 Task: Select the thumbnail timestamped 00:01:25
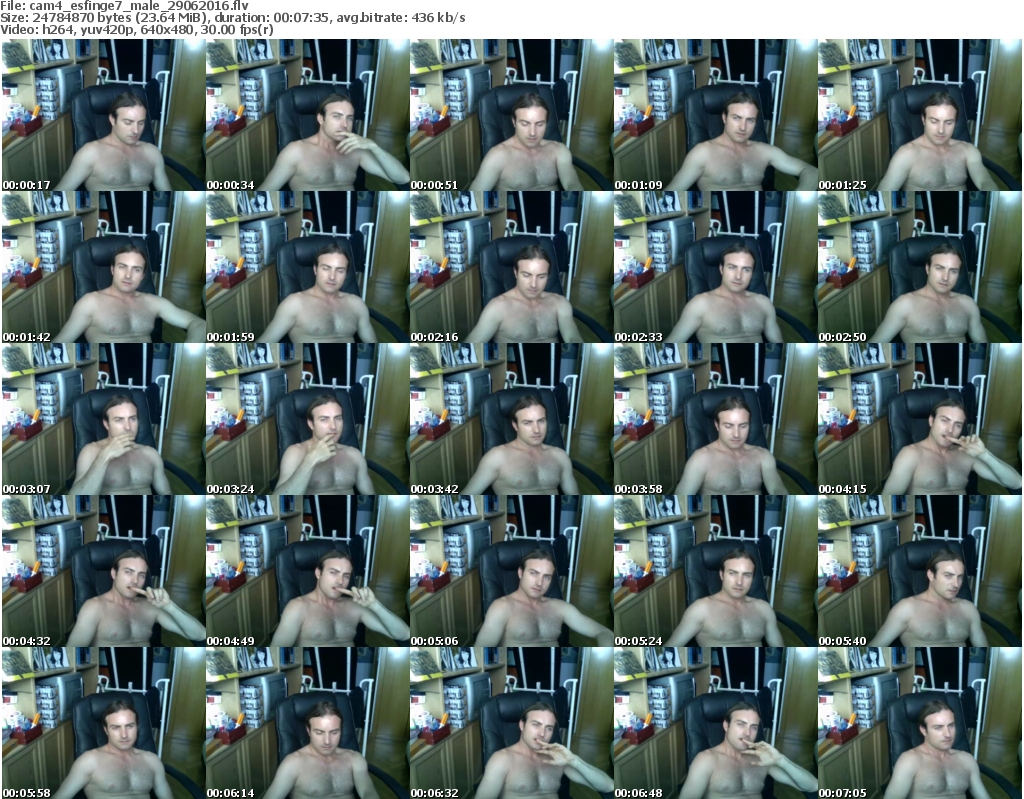click(920, 115)
